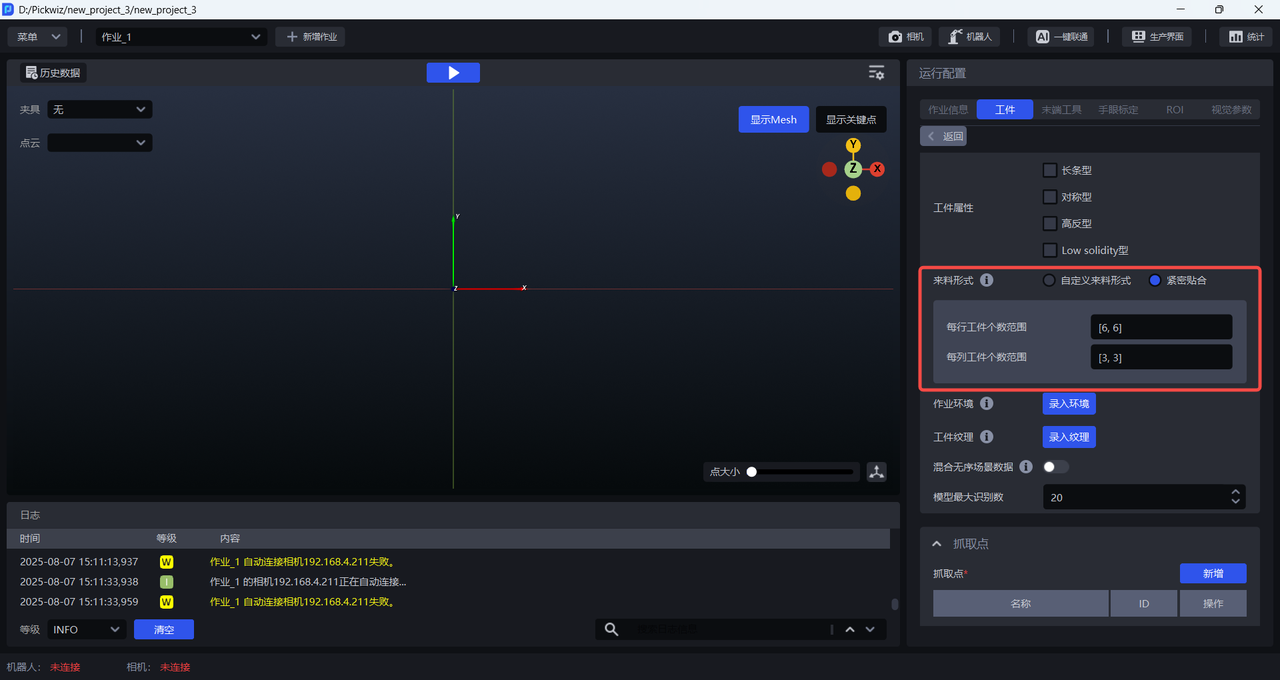Open the viewport settings list icon

coord(876,73)
